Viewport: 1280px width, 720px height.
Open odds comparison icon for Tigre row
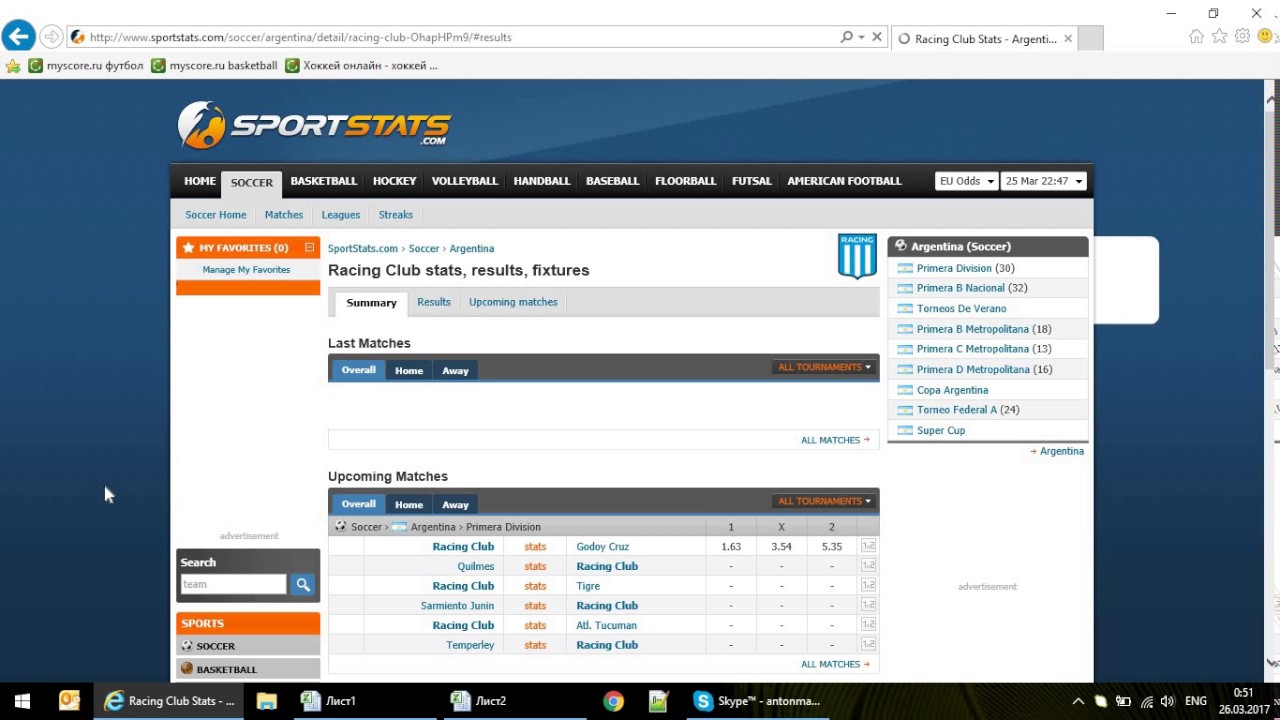(868, 586)
